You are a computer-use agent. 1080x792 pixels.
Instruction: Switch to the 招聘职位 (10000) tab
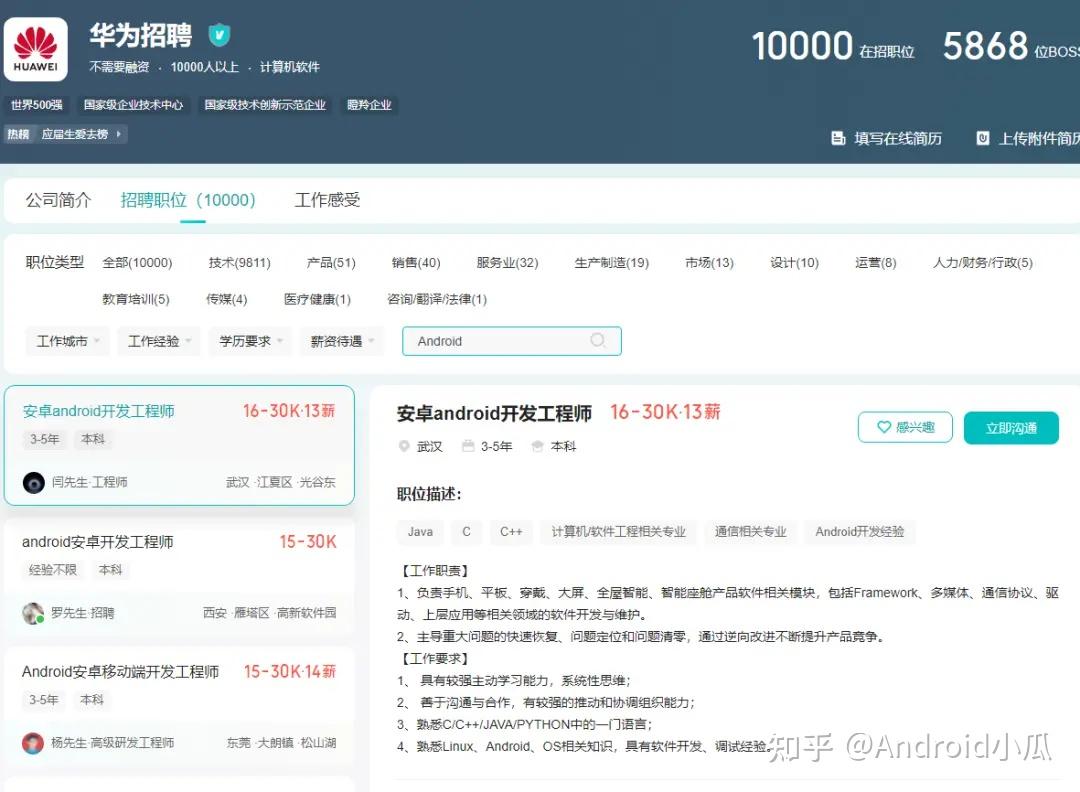188,200
